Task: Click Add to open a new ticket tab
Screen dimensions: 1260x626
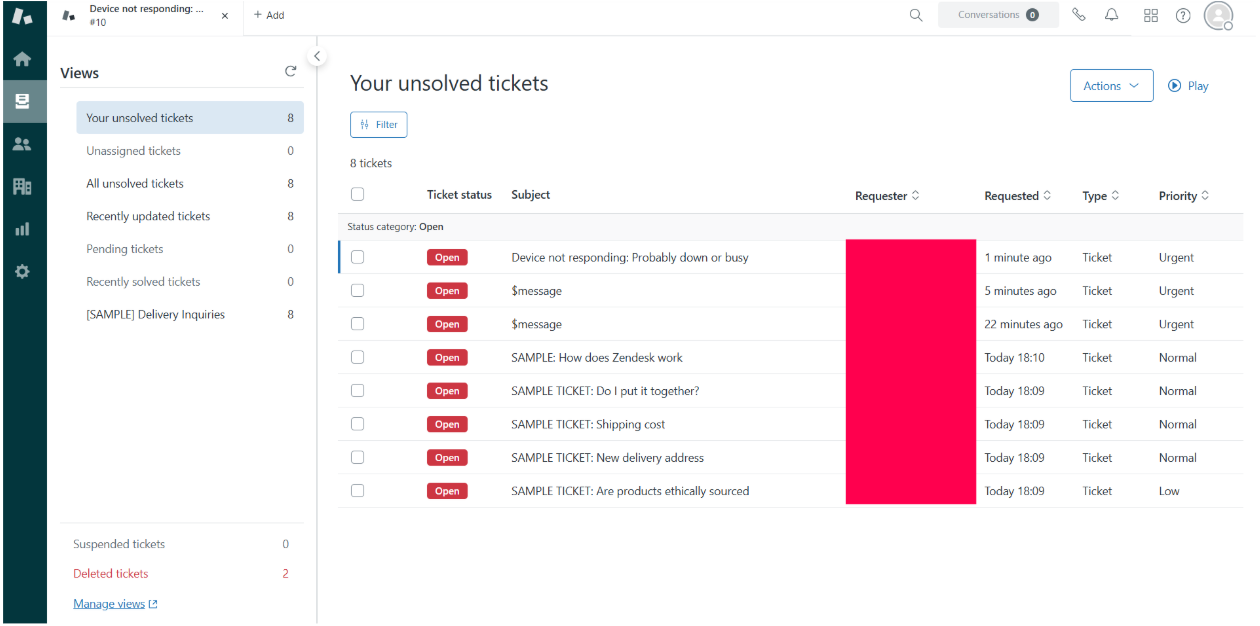Action: (x=268, y=15)
